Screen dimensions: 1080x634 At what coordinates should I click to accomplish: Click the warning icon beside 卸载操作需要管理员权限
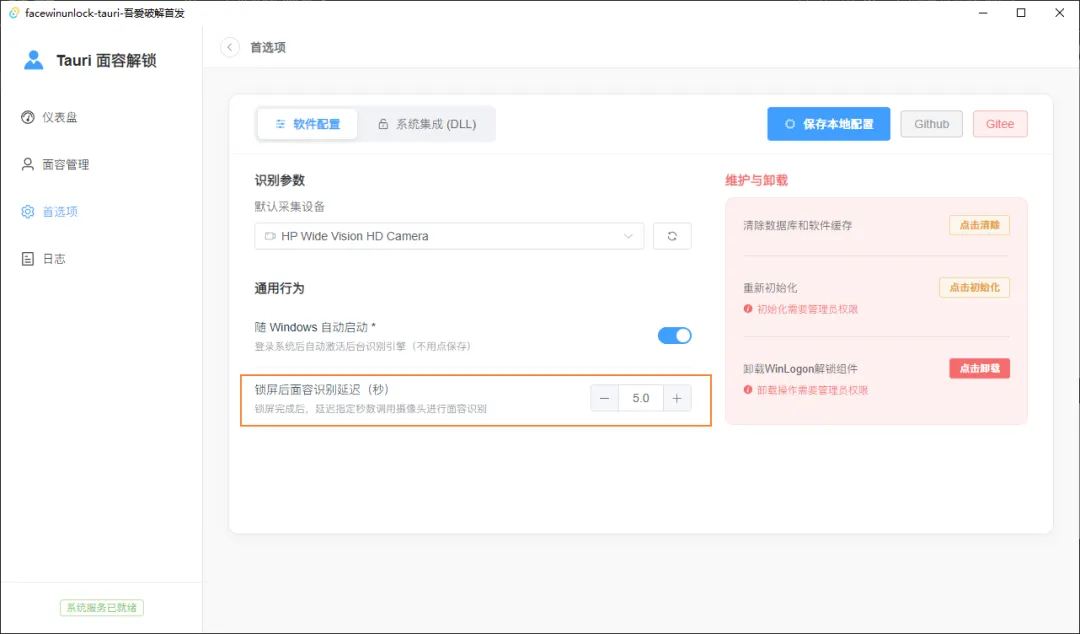coord(748,389)
